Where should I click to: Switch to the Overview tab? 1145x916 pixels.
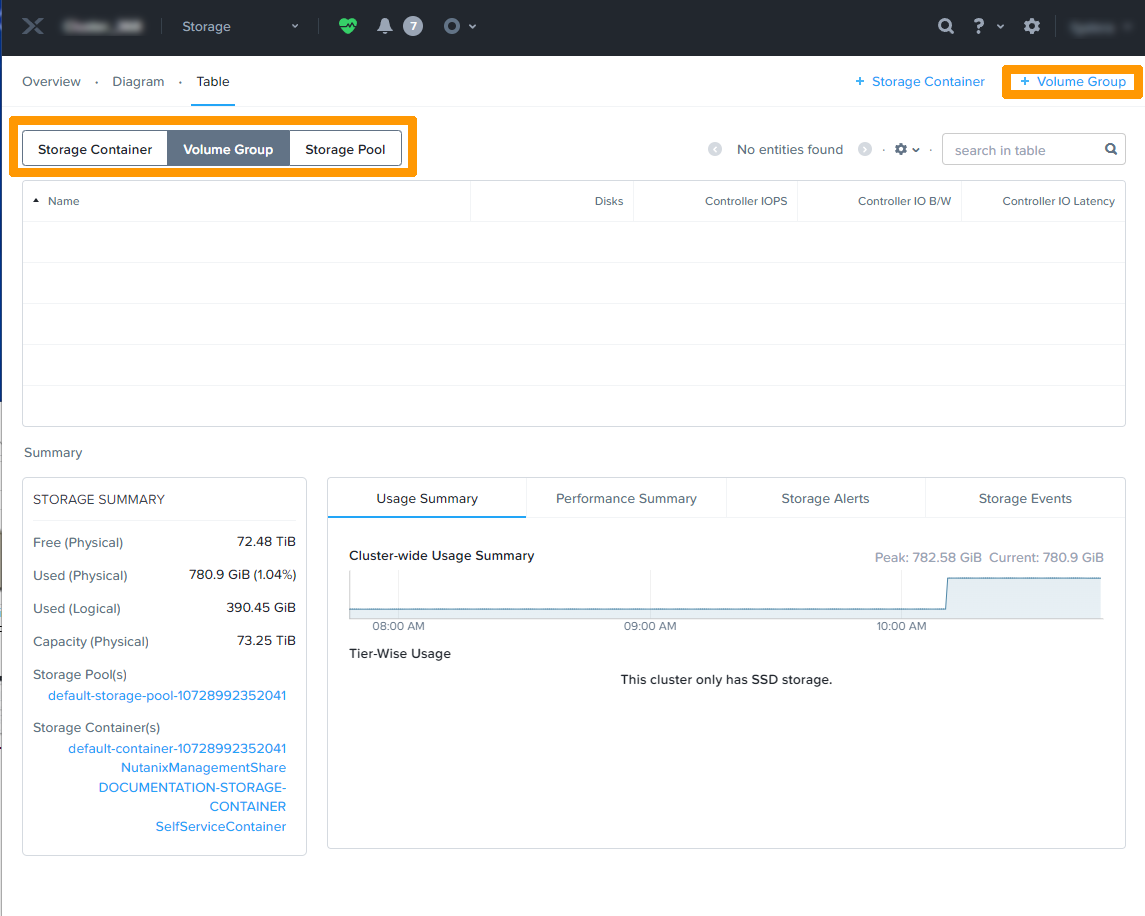(51, 81)
